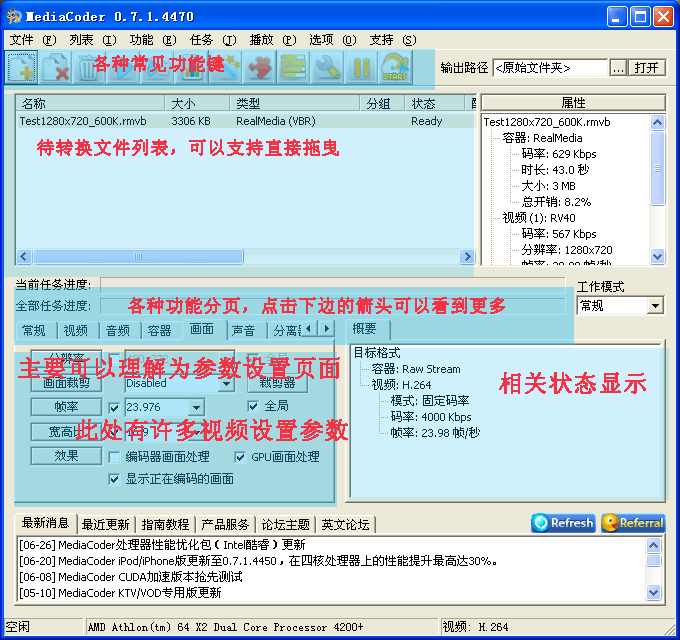Select 视频 (1): RV40 tree item
Screen dimensions: 680x640
pos(539,218)
